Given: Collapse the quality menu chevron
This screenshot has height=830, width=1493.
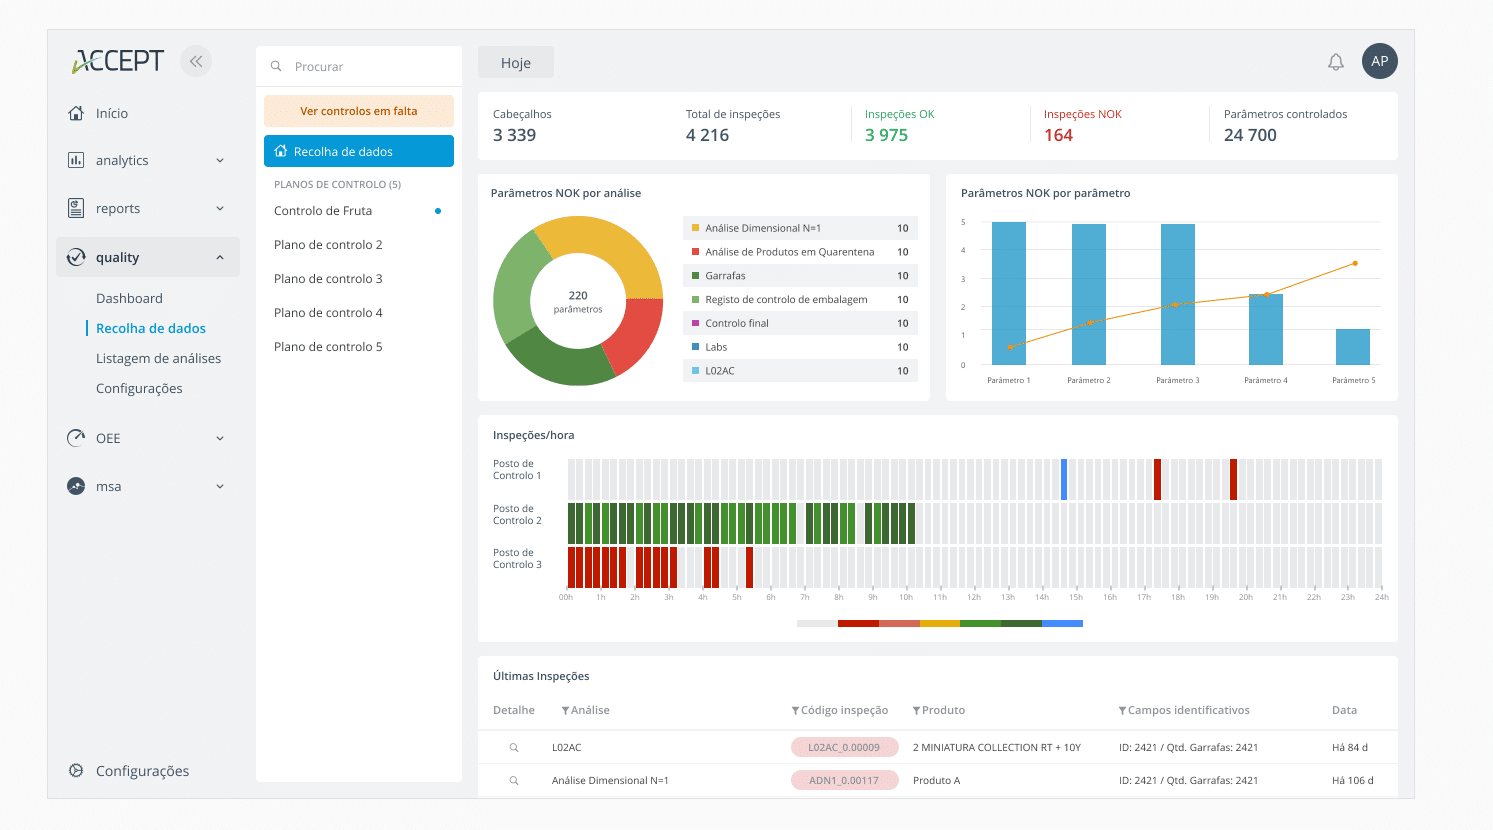Looking at the screenshot, I should click(x=220, y=258).
